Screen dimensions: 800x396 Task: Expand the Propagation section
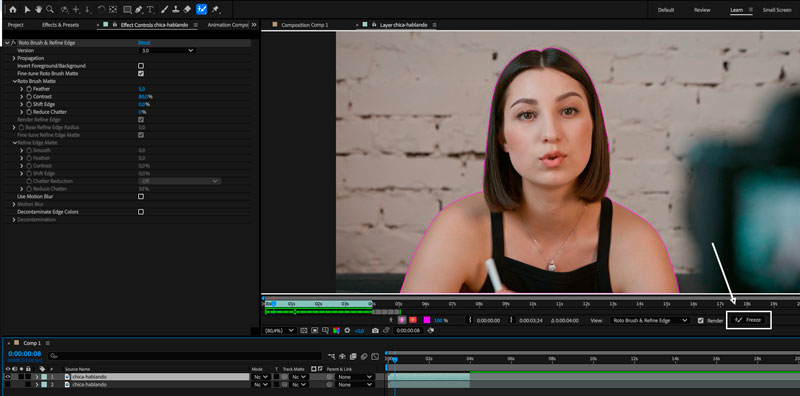pyautogui.click(x=14, y=58)
